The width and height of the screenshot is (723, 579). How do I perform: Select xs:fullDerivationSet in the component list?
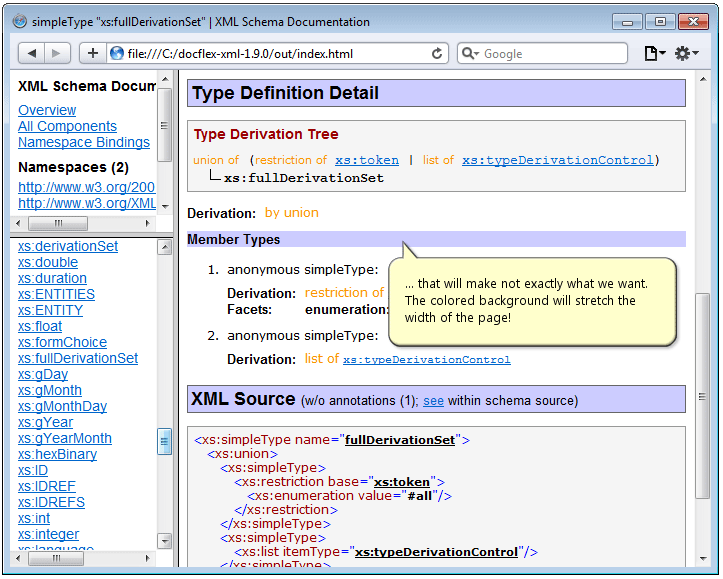[78, 358]
